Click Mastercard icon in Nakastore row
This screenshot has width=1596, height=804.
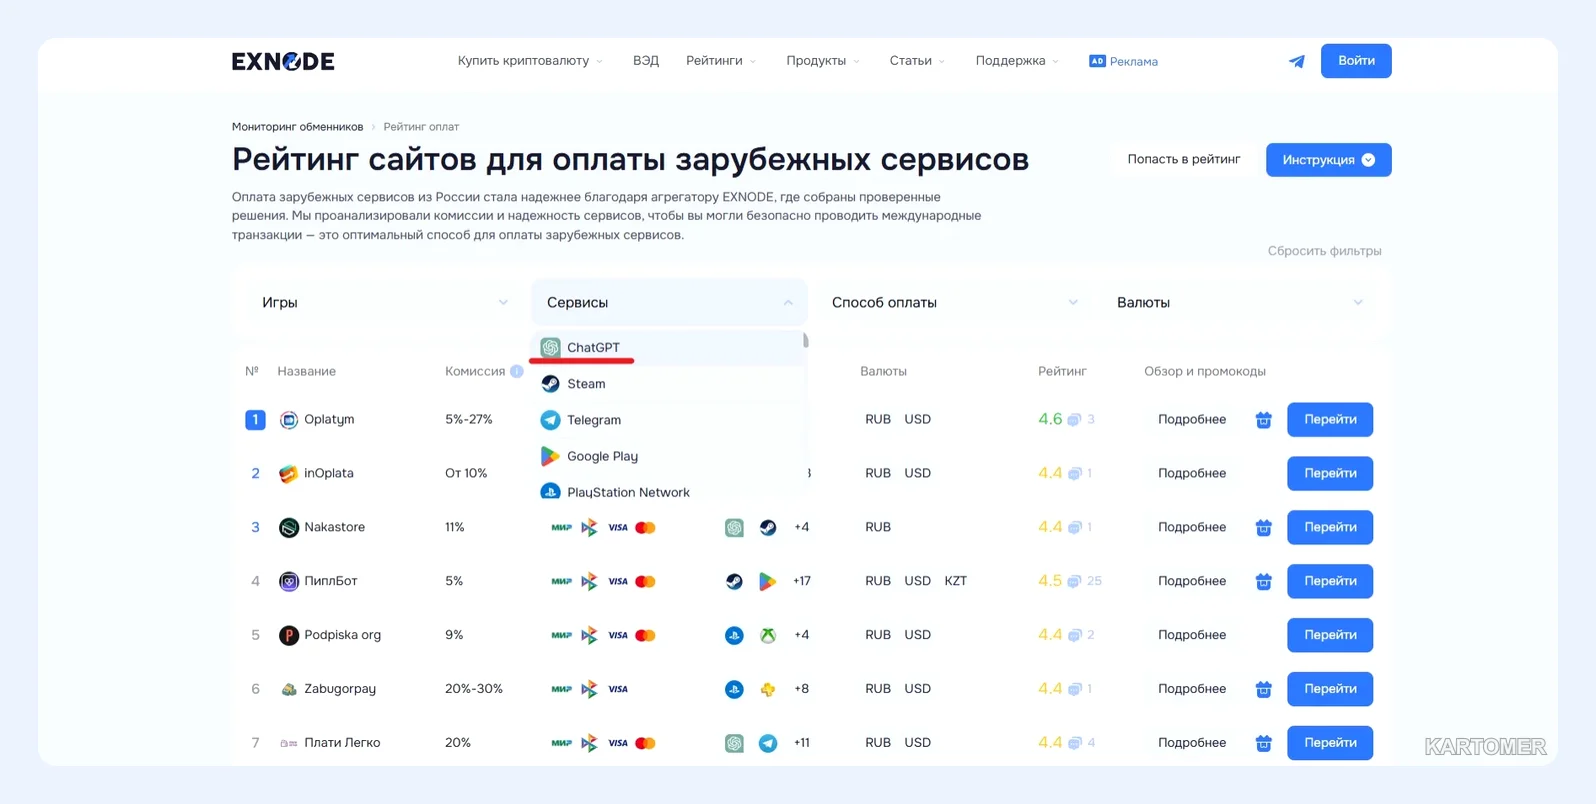click(646, 527)
